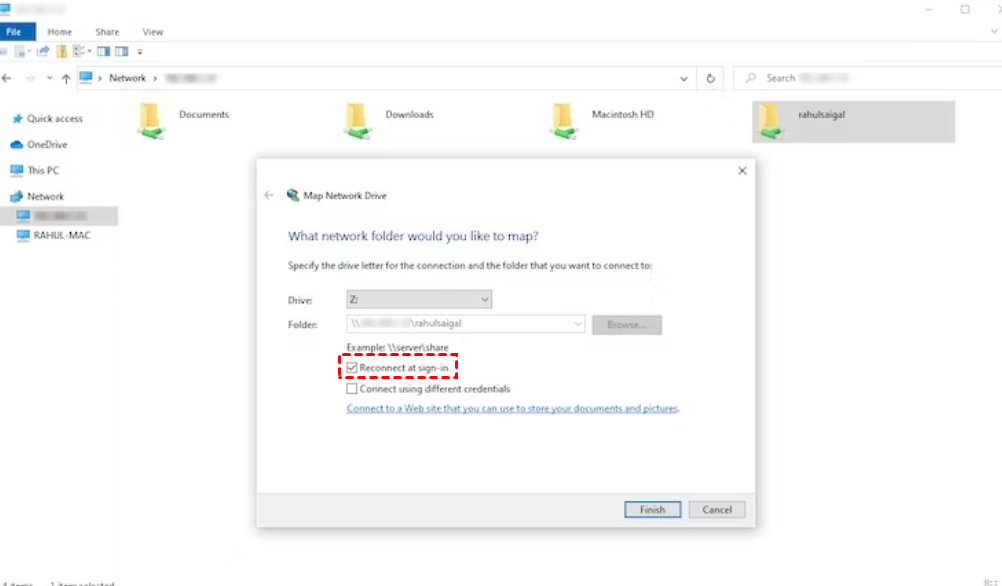1002x586 pixels.
Task: Go up one level with the up arrow
Action: point(66,78)
